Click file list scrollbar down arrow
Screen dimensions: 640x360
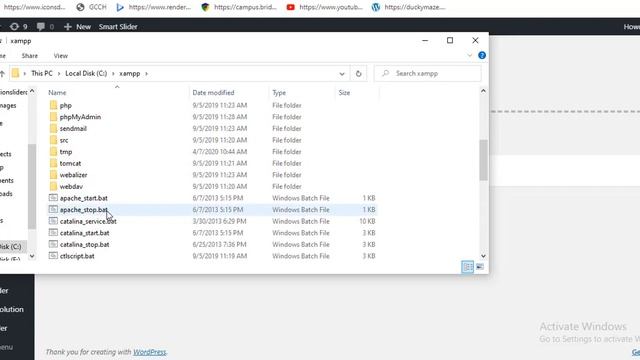tap(483, 256)
